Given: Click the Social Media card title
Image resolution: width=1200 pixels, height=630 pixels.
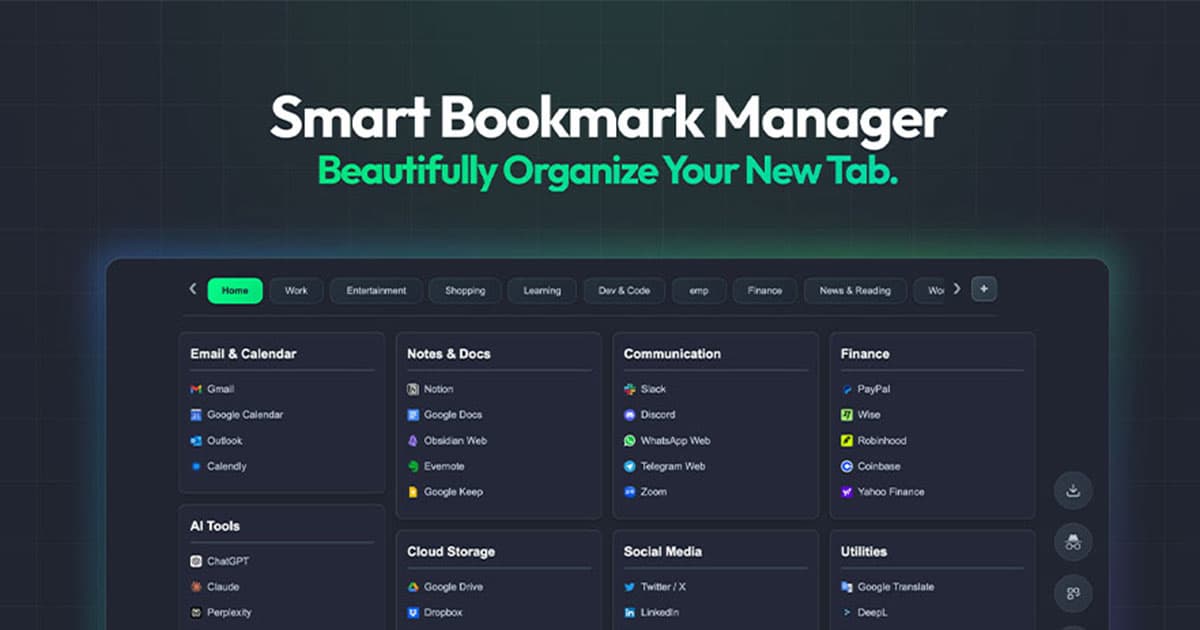Looking at the screenshot, I should click(x=663, y=552).
